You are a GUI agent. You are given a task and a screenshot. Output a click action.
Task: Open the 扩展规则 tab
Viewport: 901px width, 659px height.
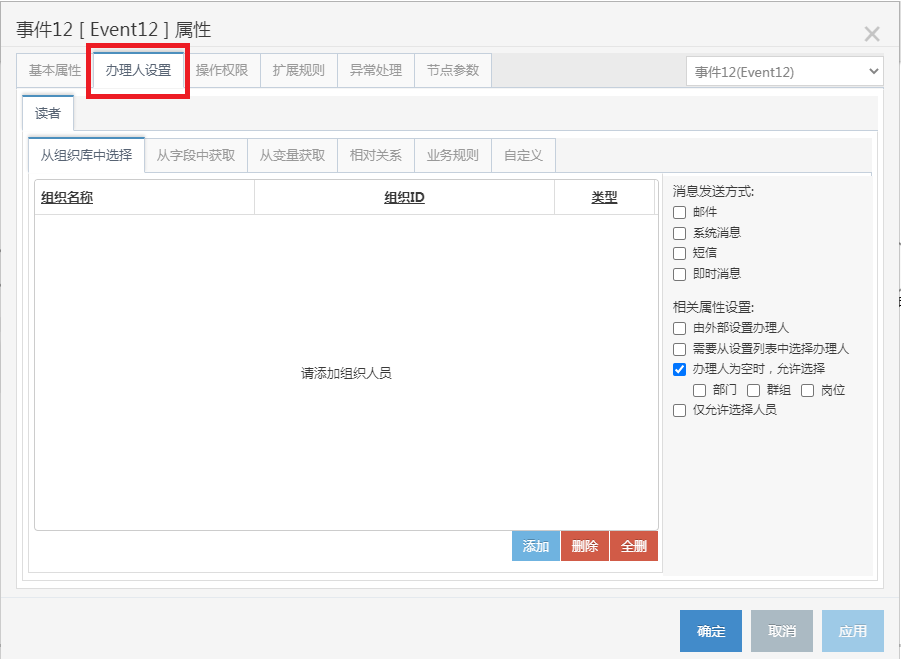299,70
